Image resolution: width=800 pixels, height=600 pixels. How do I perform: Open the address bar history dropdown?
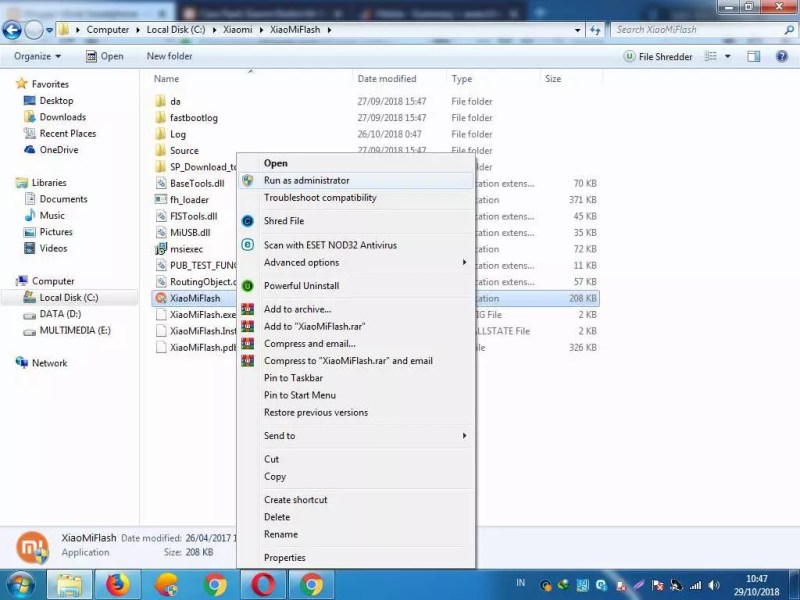pos(578,30)
